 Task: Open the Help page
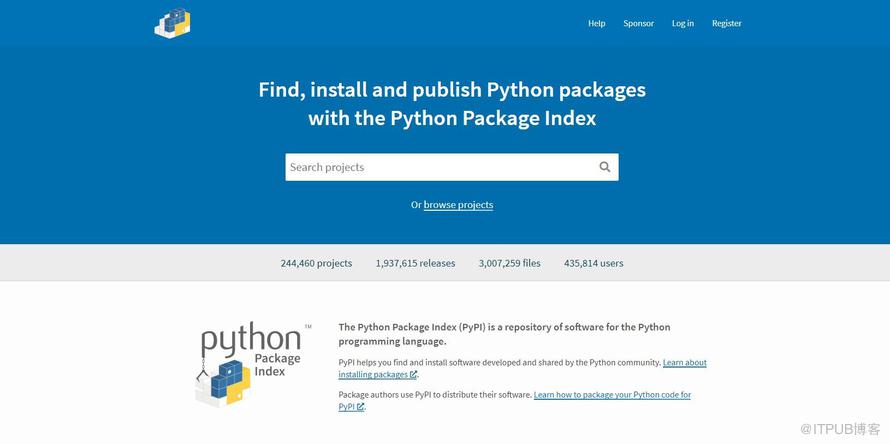[597, 23]
